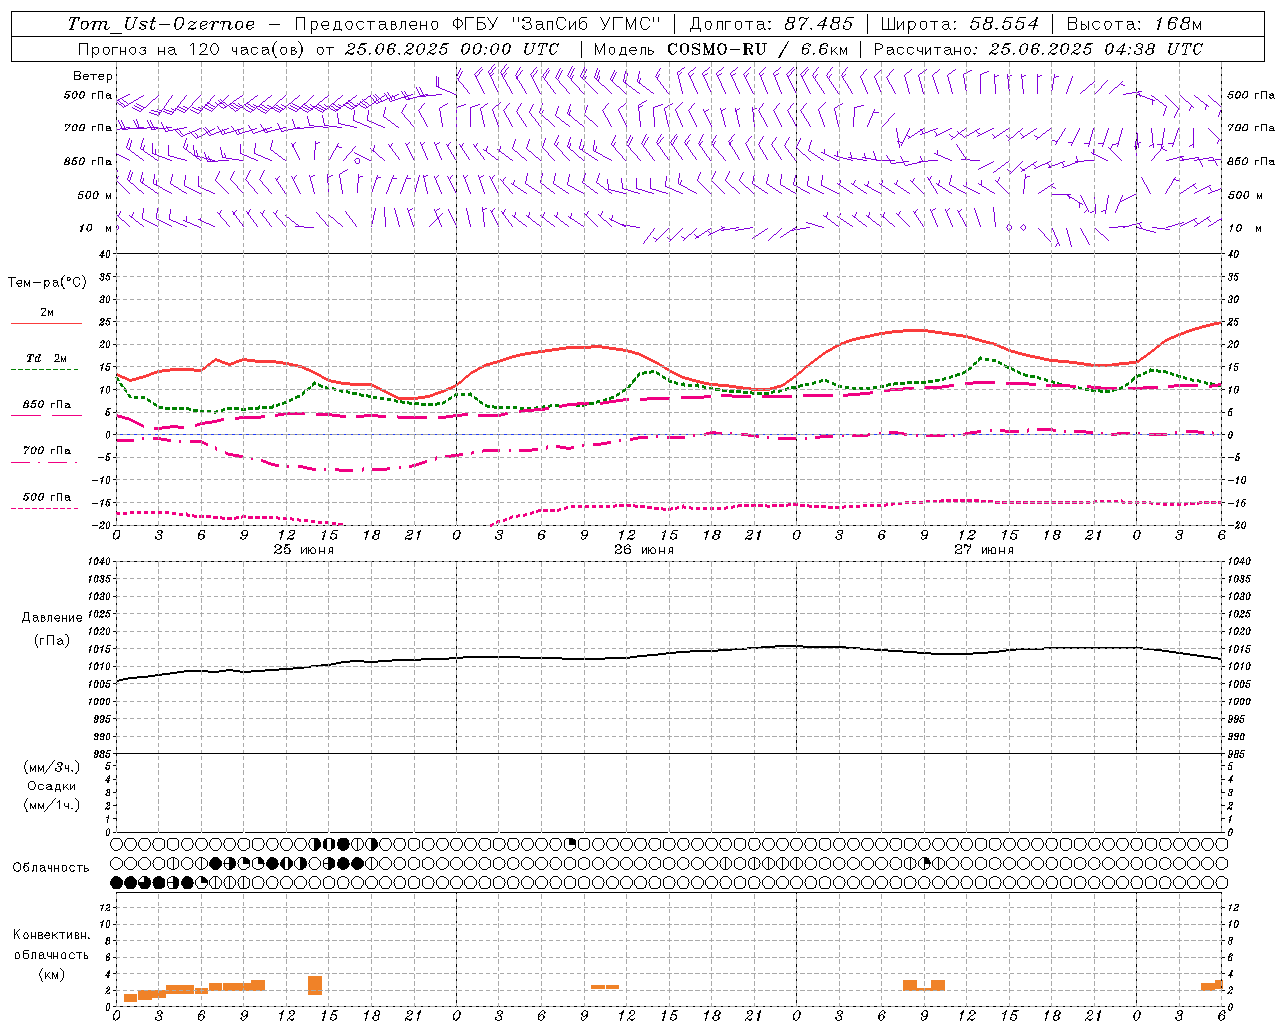1280x1024 pixels.
Task: Click the 10 м wind level label on right
Action: click(1243, 228)
